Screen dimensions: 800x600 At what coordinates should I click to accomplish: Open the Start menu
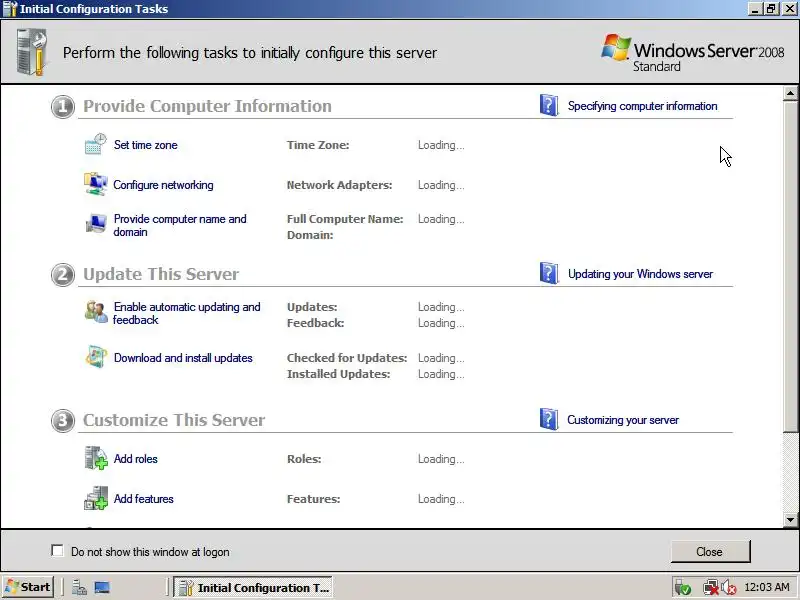(x=28, y=587)
